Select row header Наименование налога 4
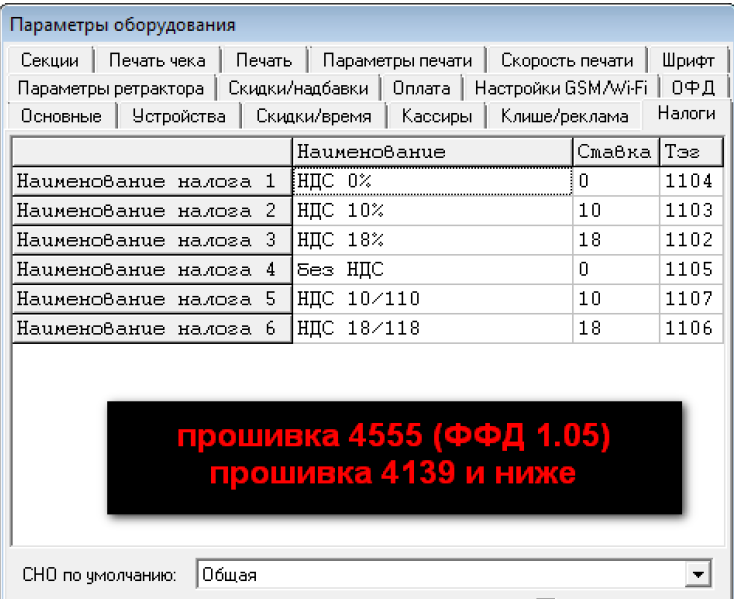This screenshot has width=734, height=599. [152, 270]
